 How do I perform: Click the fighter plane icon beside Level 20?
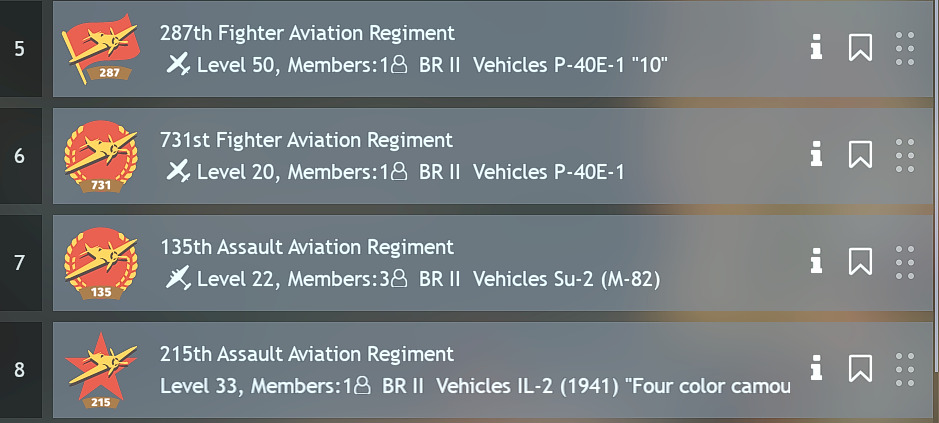178,171
